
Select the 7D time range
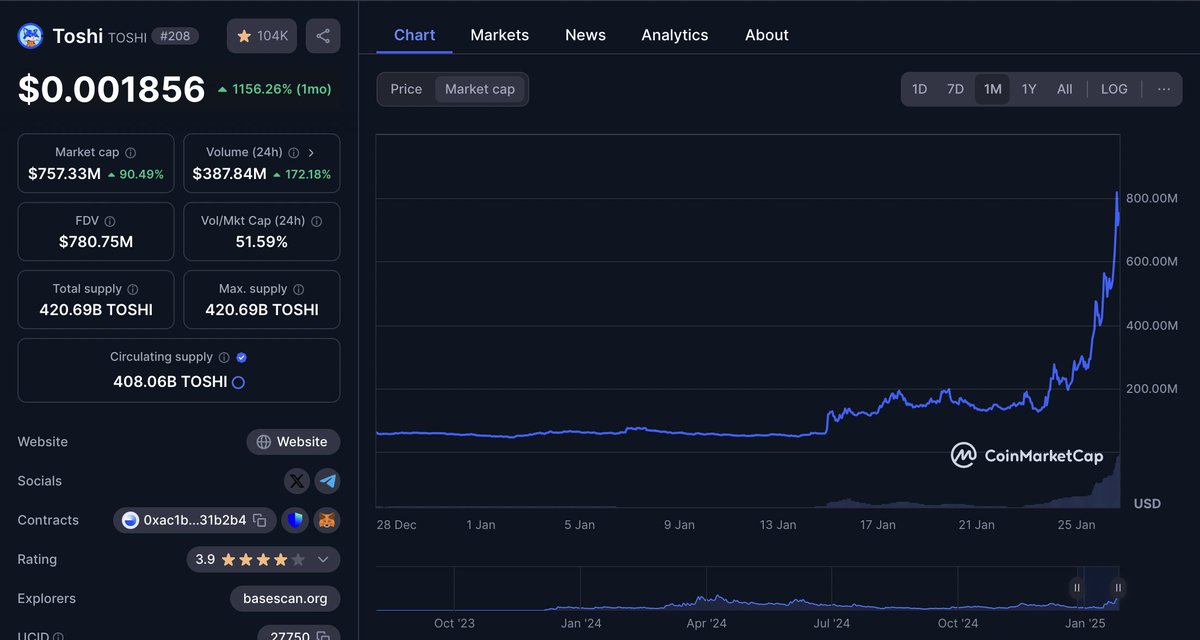click(x=955, y=89)
